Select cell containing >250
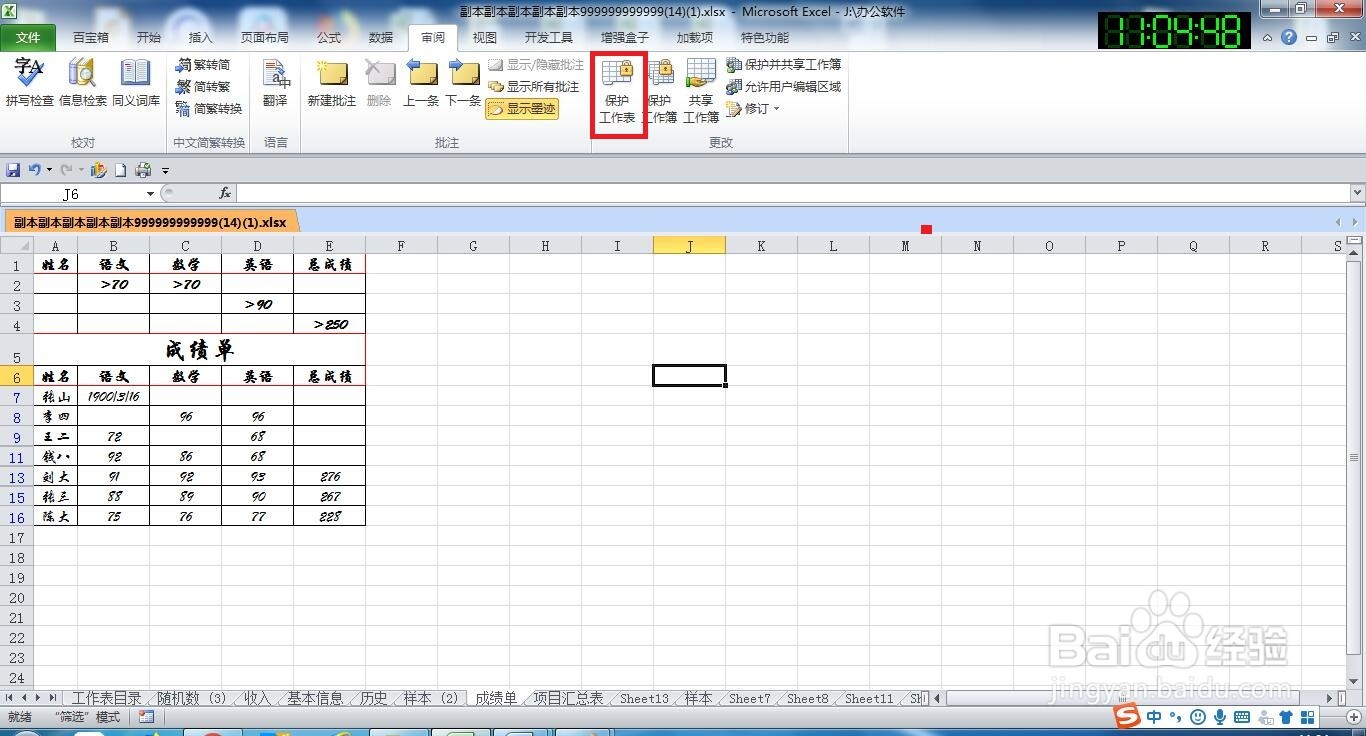Screen dimensions: 1366x736 [329, 324]
